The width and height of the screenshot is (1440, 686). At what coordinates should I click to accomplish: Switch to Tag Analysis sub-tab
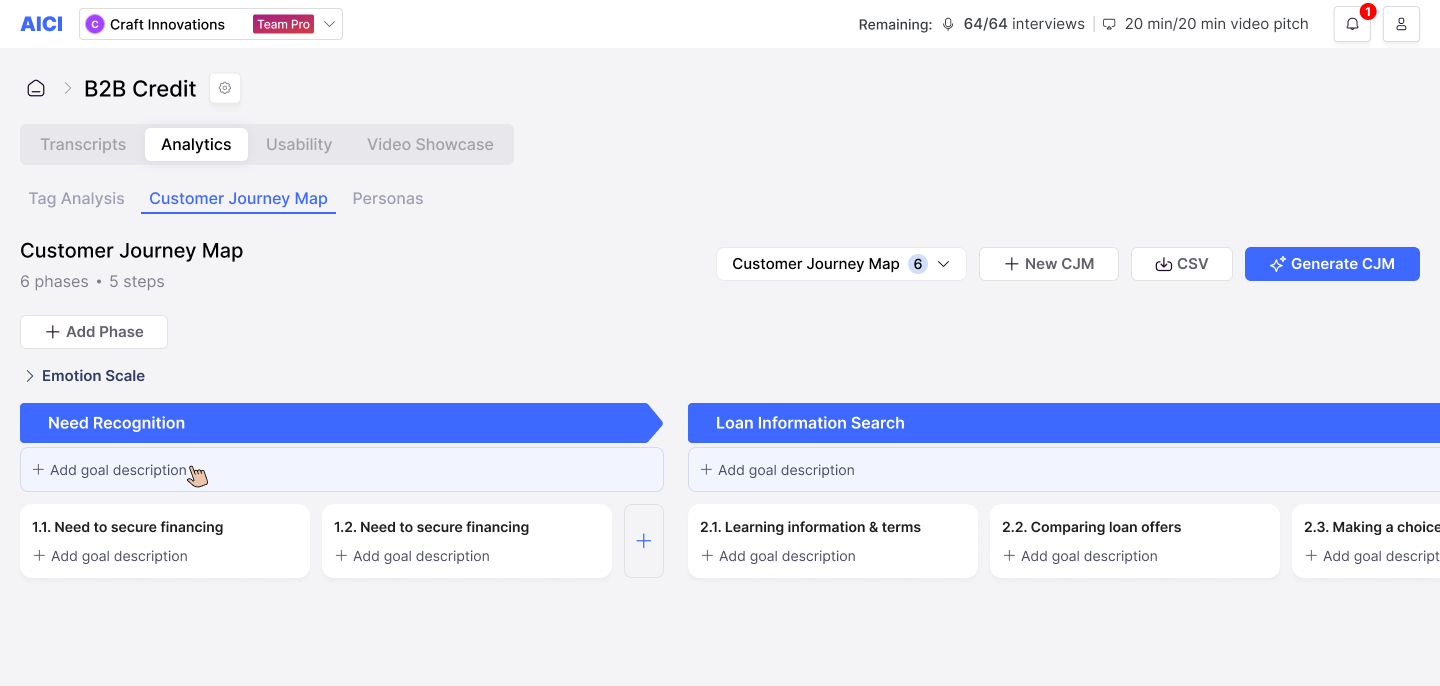pos(76,198)
